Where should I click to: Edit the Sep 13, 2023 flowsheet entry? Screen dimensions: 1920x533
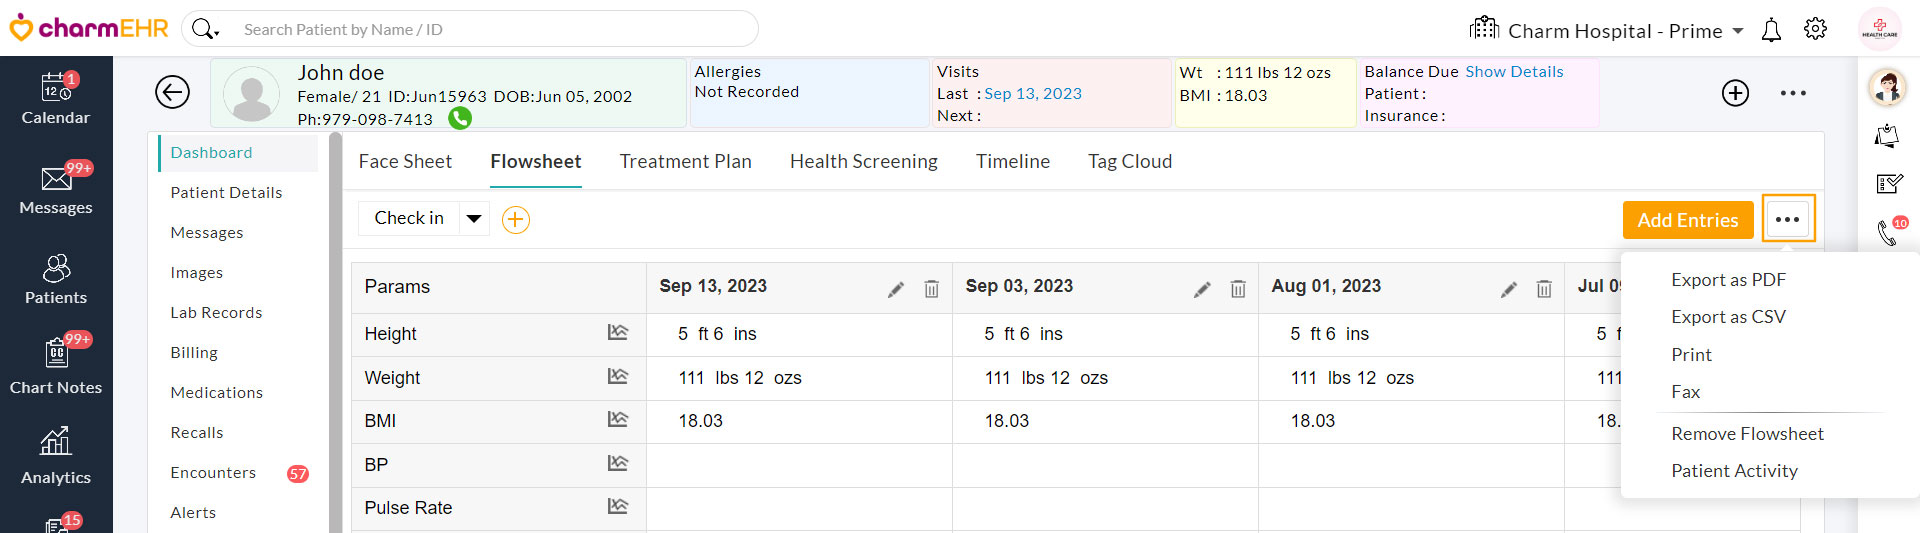[896, 289]
